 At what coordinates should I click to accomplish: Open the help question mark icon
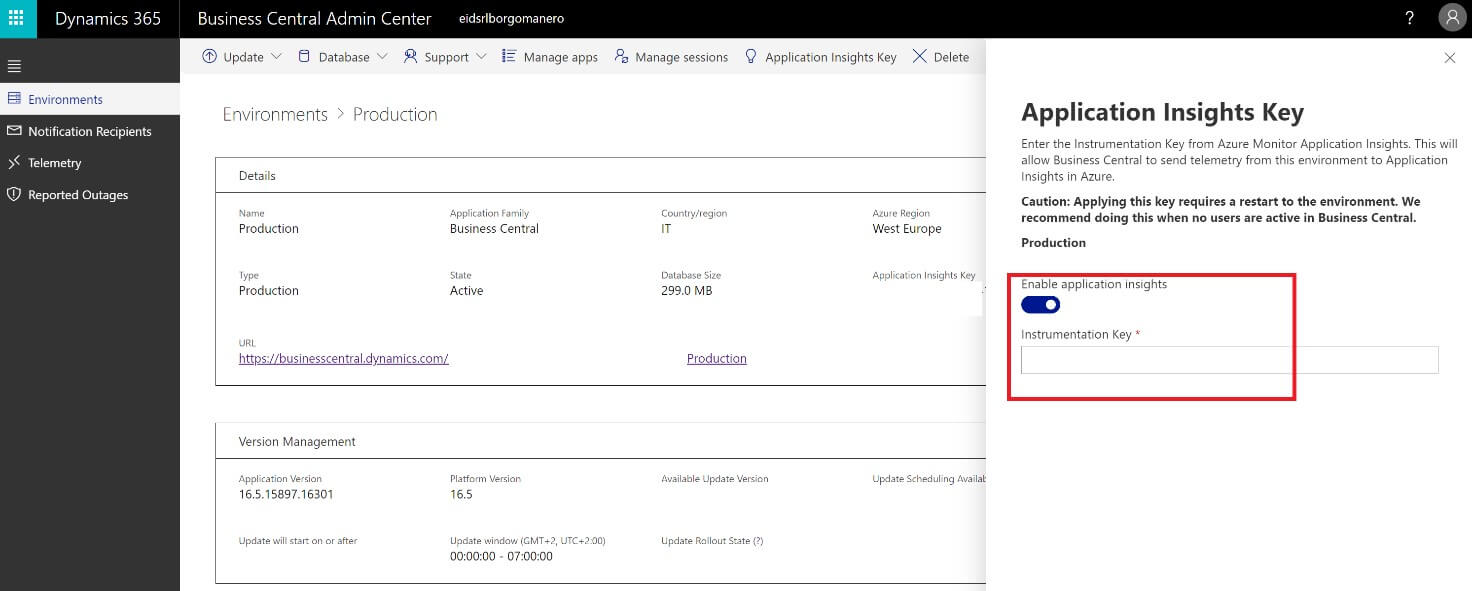click(1409, 18)
